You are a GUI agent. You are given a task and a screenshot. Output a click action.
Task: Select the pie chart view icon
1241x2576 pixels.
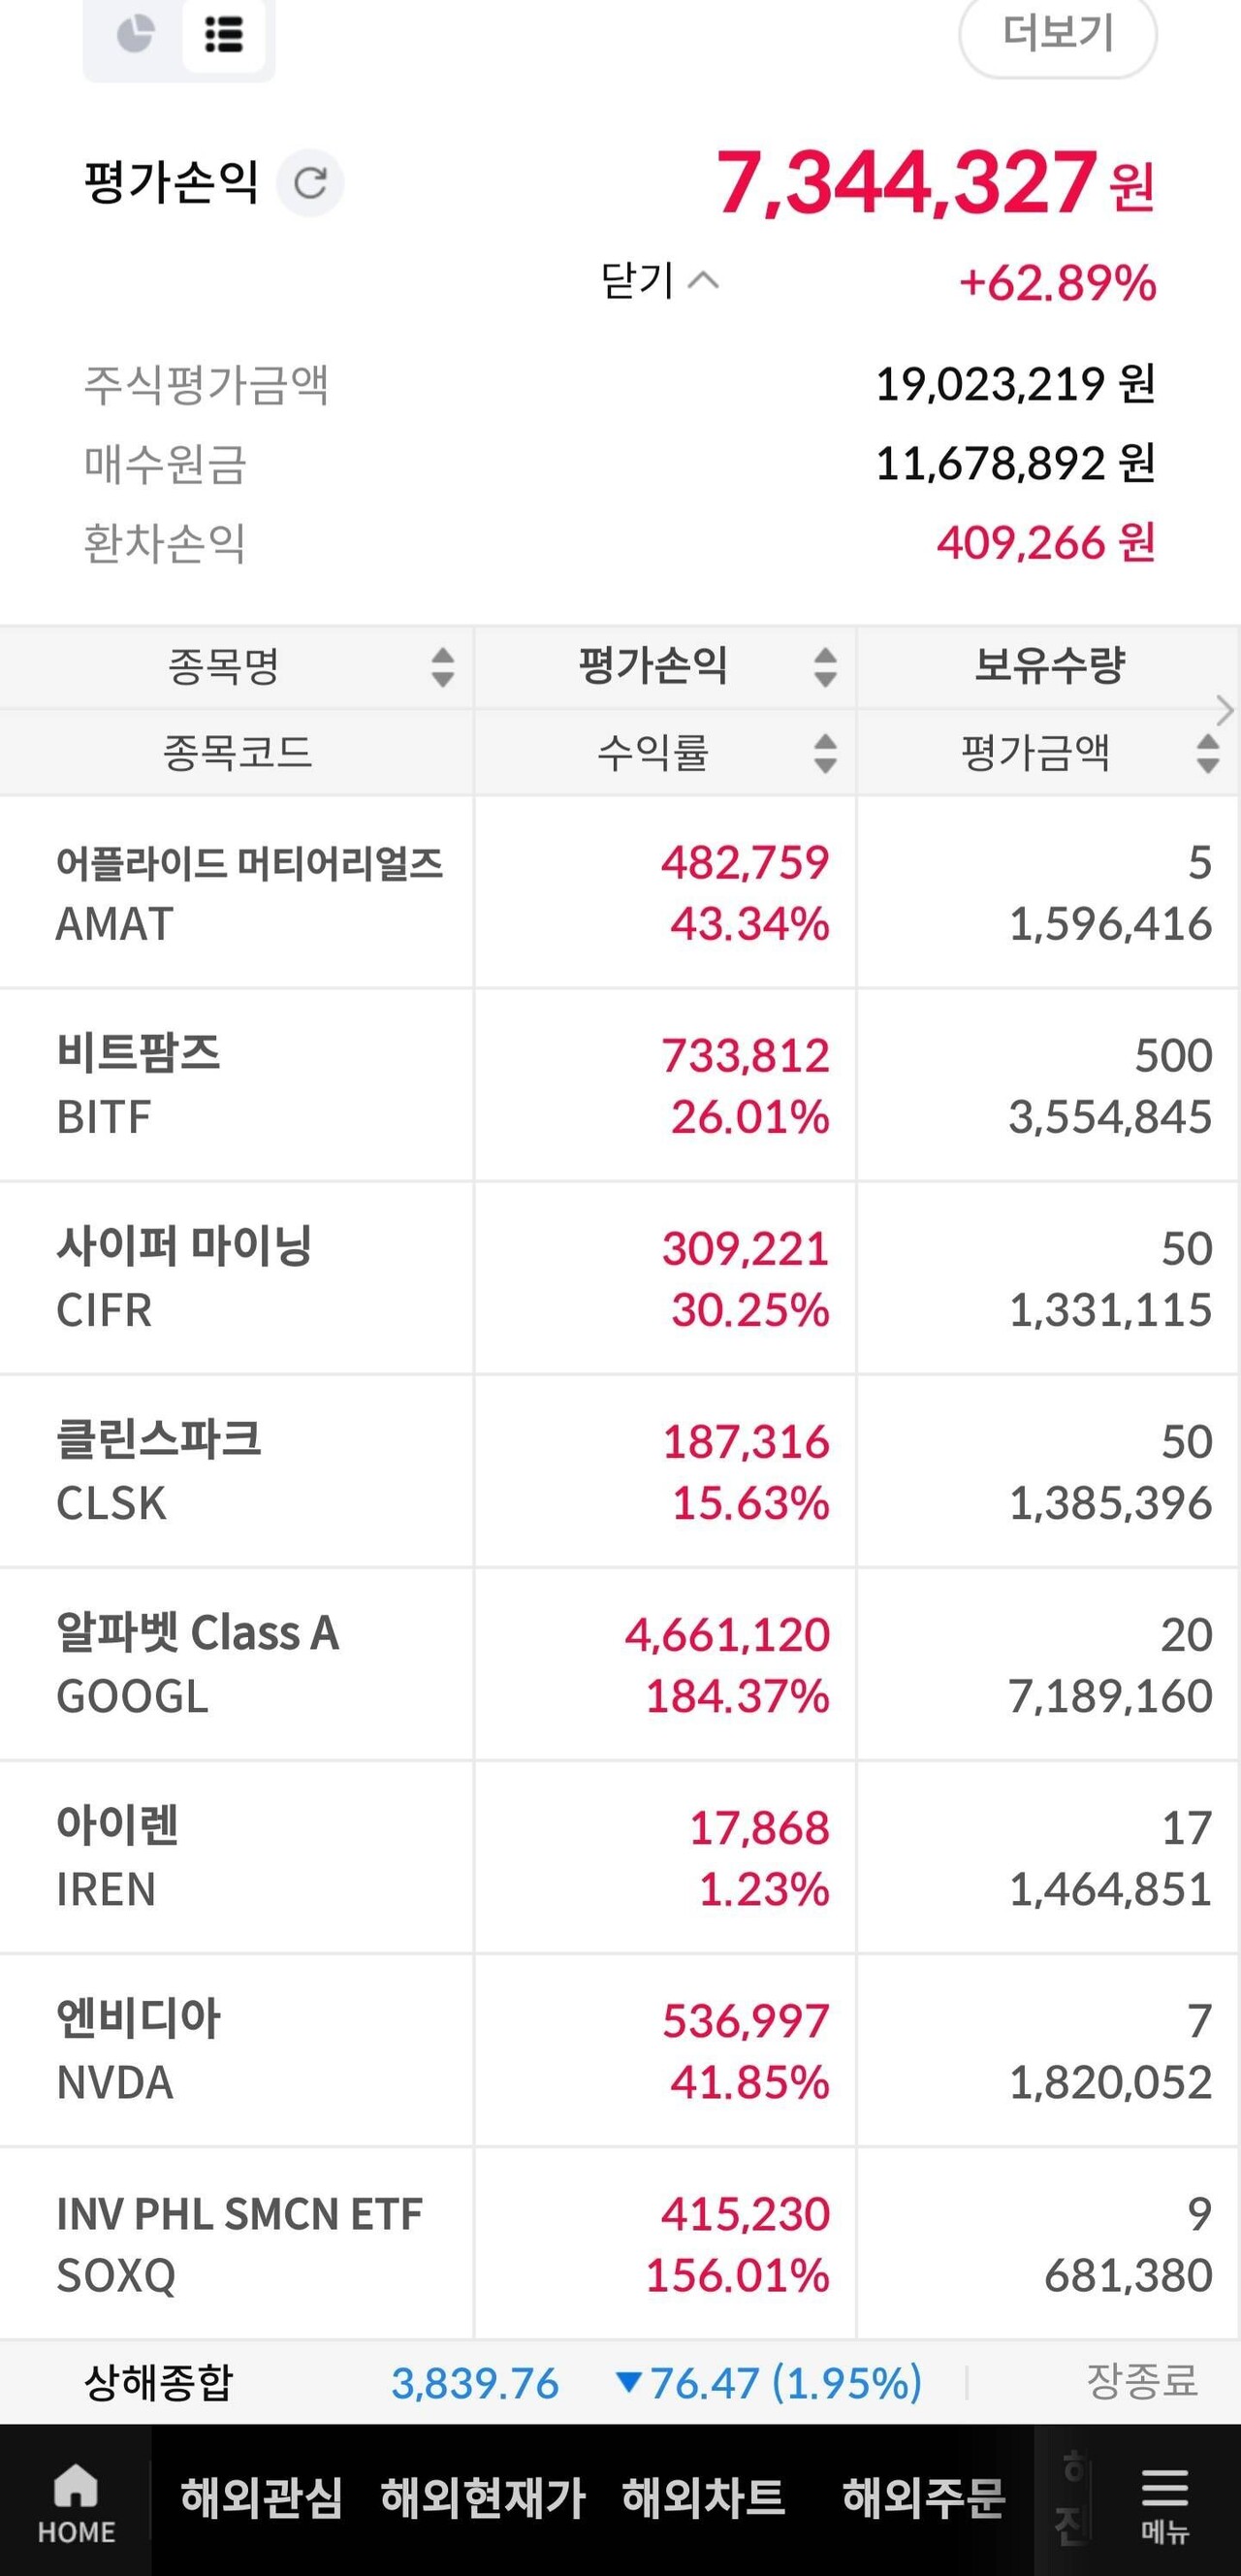(x=135, y=35)
